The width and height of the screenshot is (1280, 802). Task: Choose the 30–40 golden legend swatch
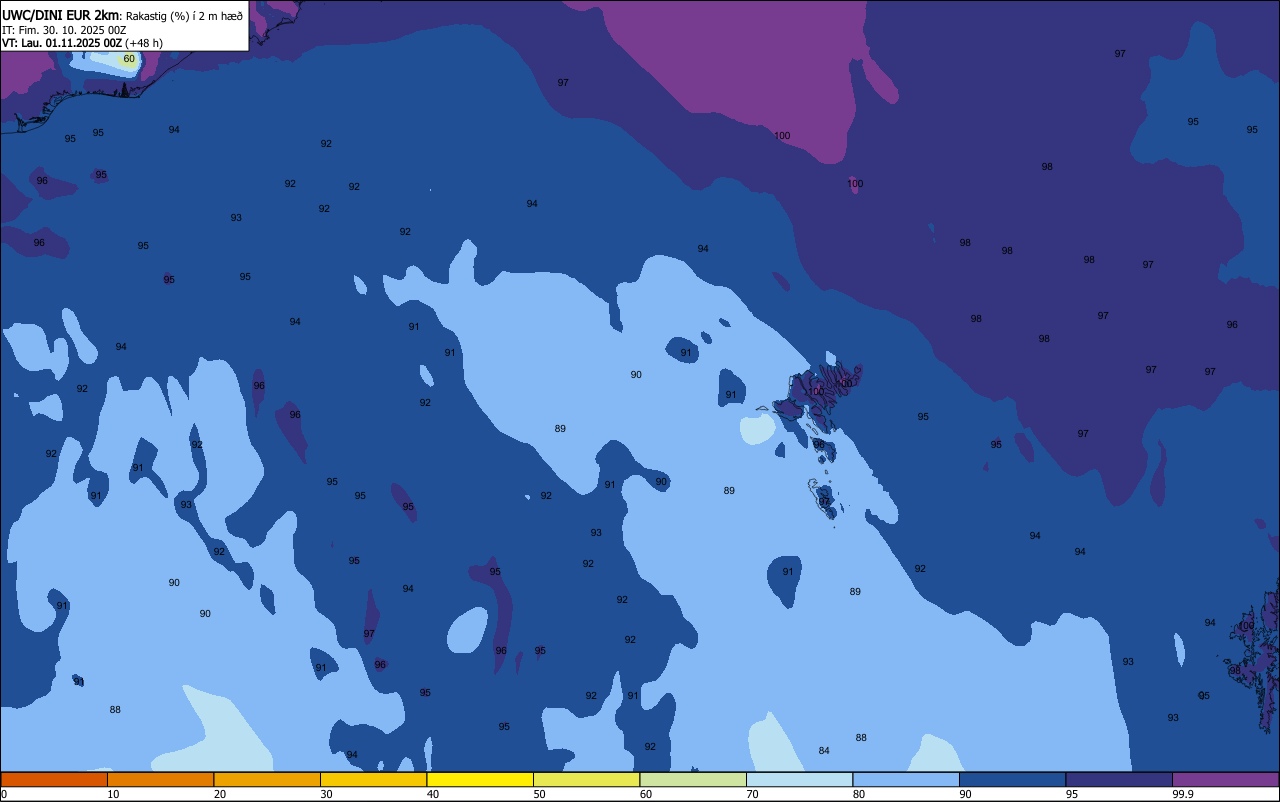click(x=373, y=779)
